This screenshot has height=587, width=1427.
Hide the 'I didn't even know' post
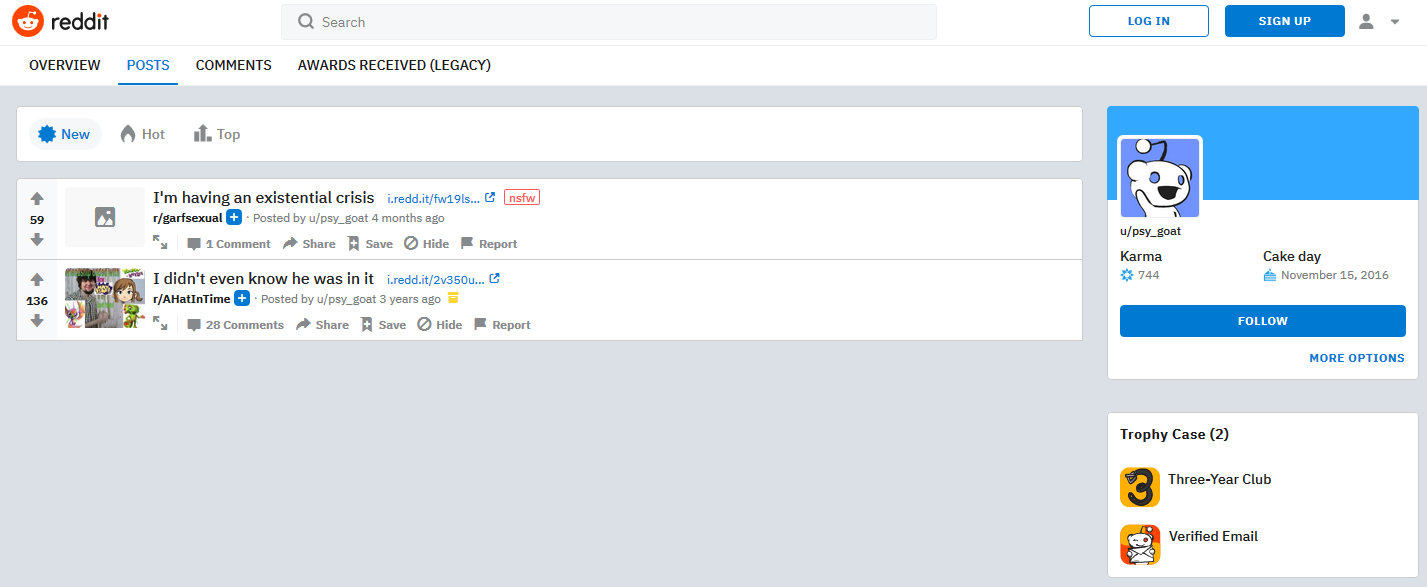pyautogui.click(x=439, y=325)
